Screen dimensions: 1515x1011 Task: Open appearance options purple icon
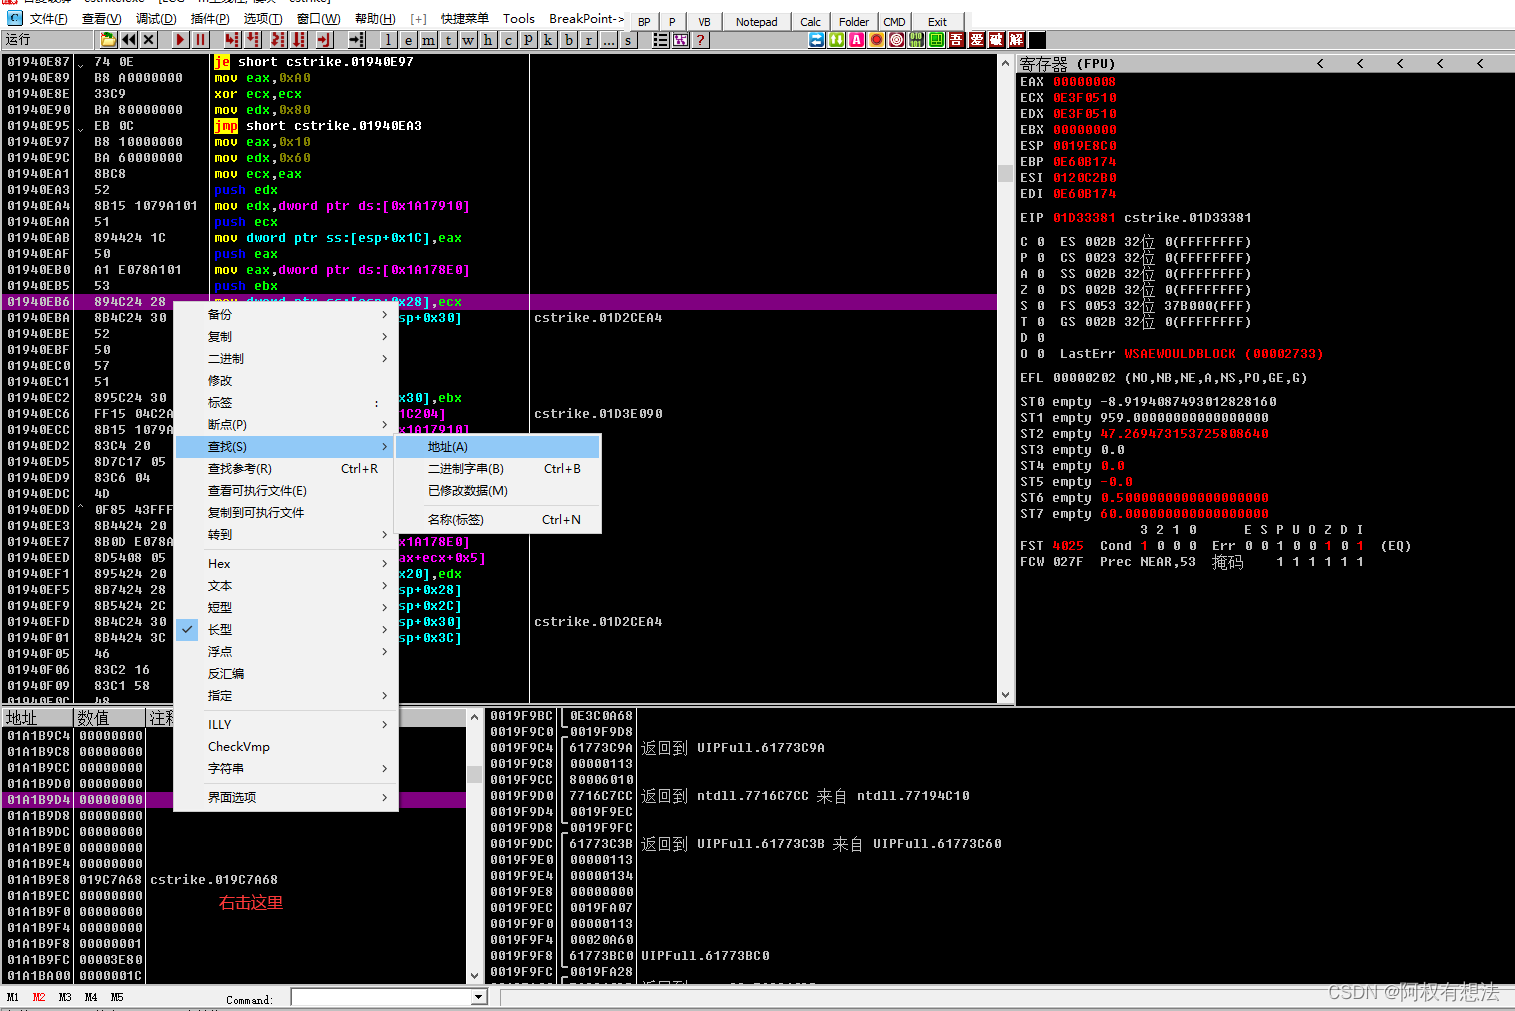tap(680, 40)
